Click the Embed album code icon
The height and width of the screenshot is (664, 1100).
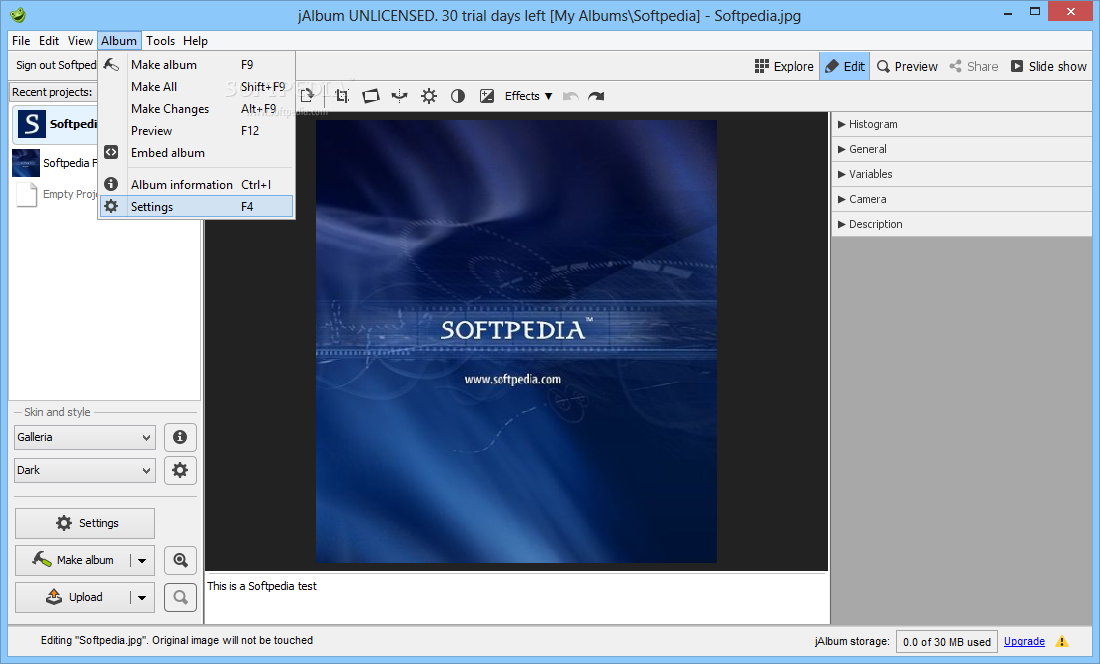111,152
